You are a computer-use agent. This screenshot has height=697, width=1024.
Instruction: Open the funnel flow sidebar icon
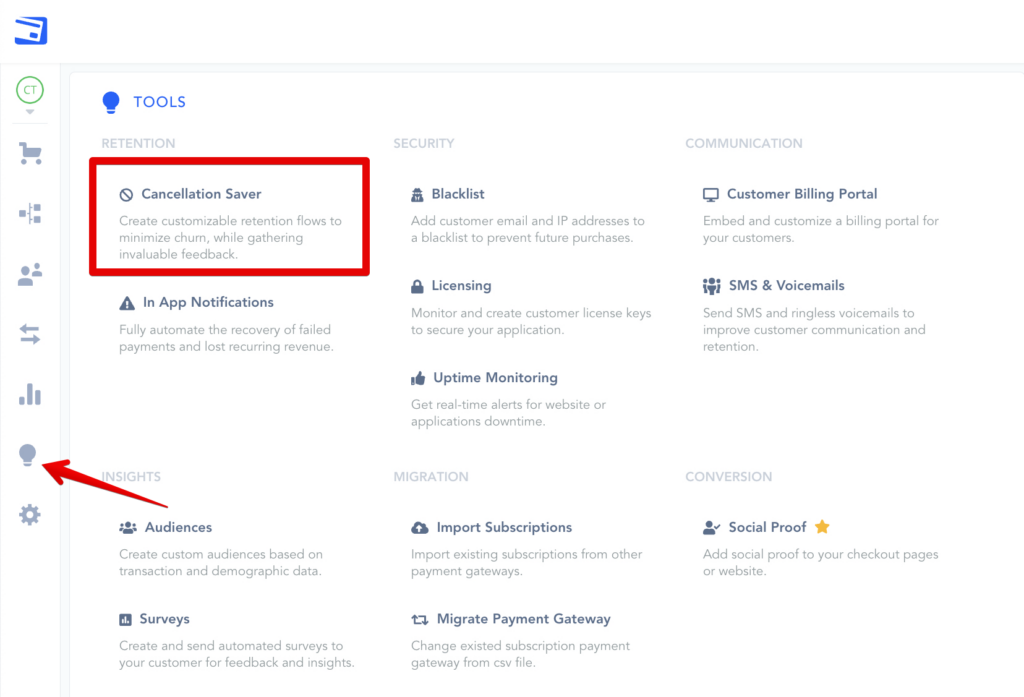point(30,213)
